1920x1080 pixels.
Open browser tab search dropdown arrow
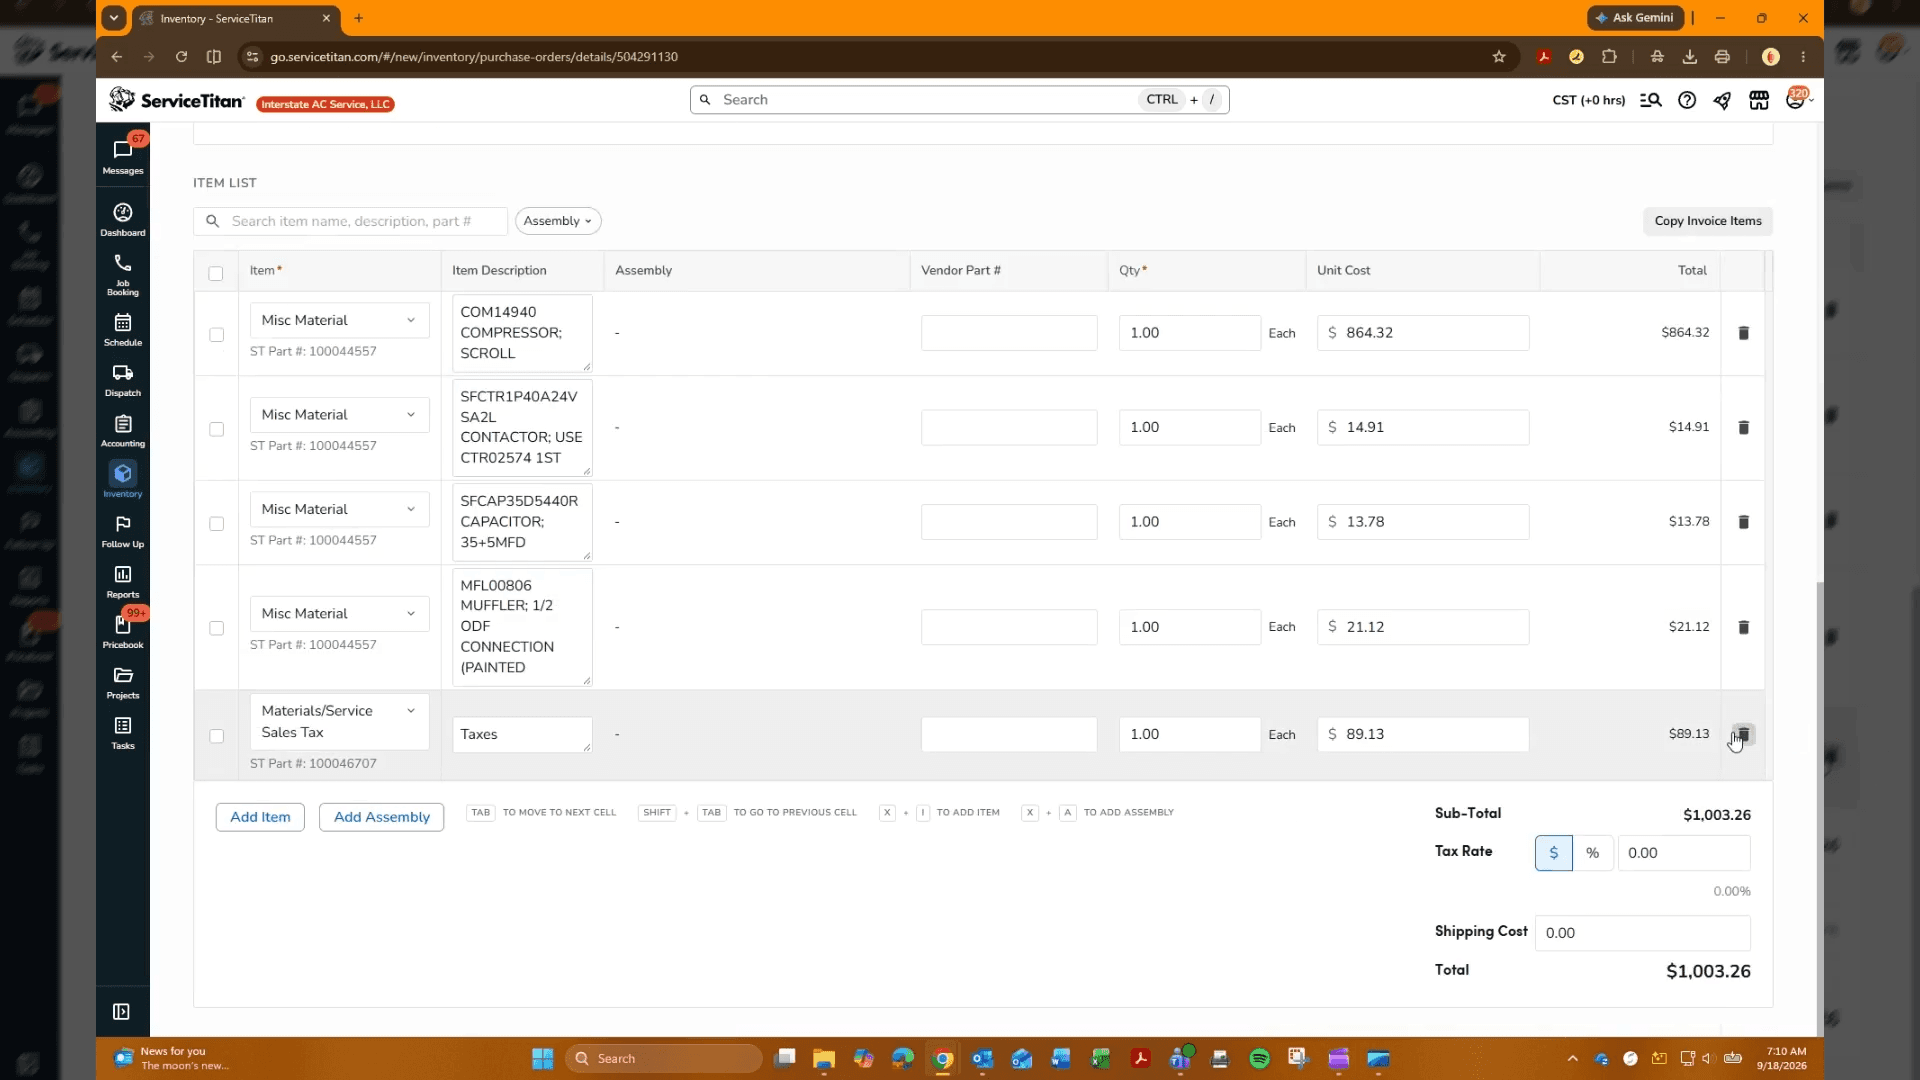pos(114,18)
